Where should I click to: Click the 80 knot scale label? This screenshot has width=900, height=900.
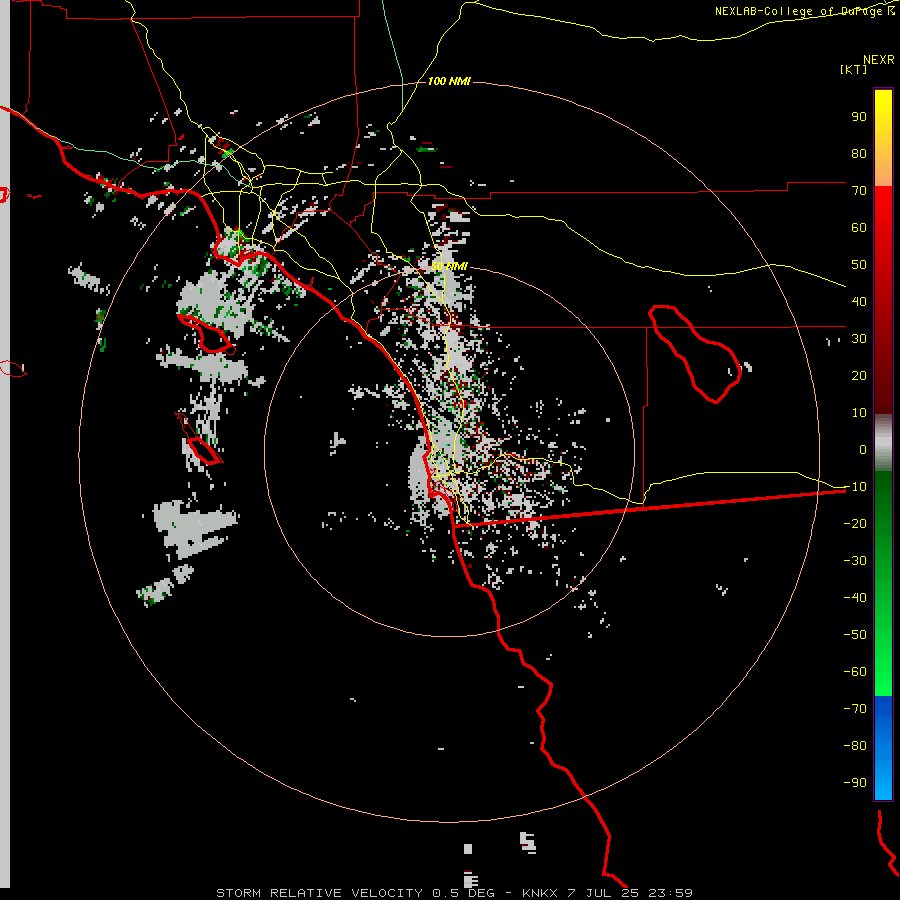(859, 153)
